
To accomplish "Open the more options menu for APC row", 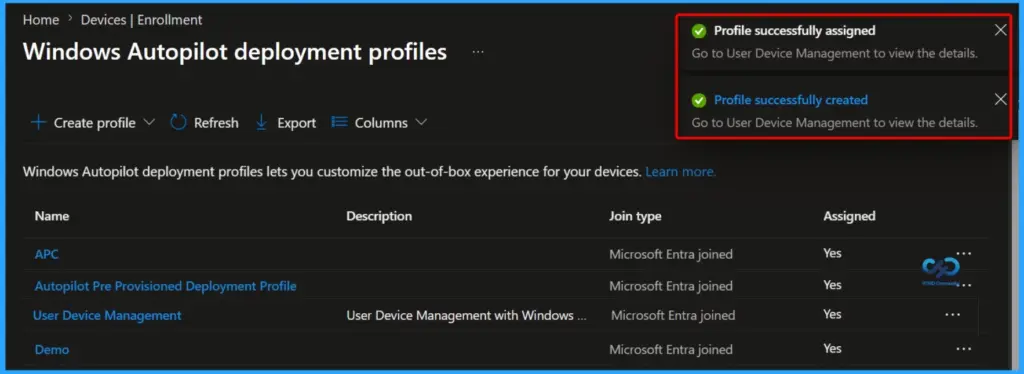I will [x=963, y=253].
